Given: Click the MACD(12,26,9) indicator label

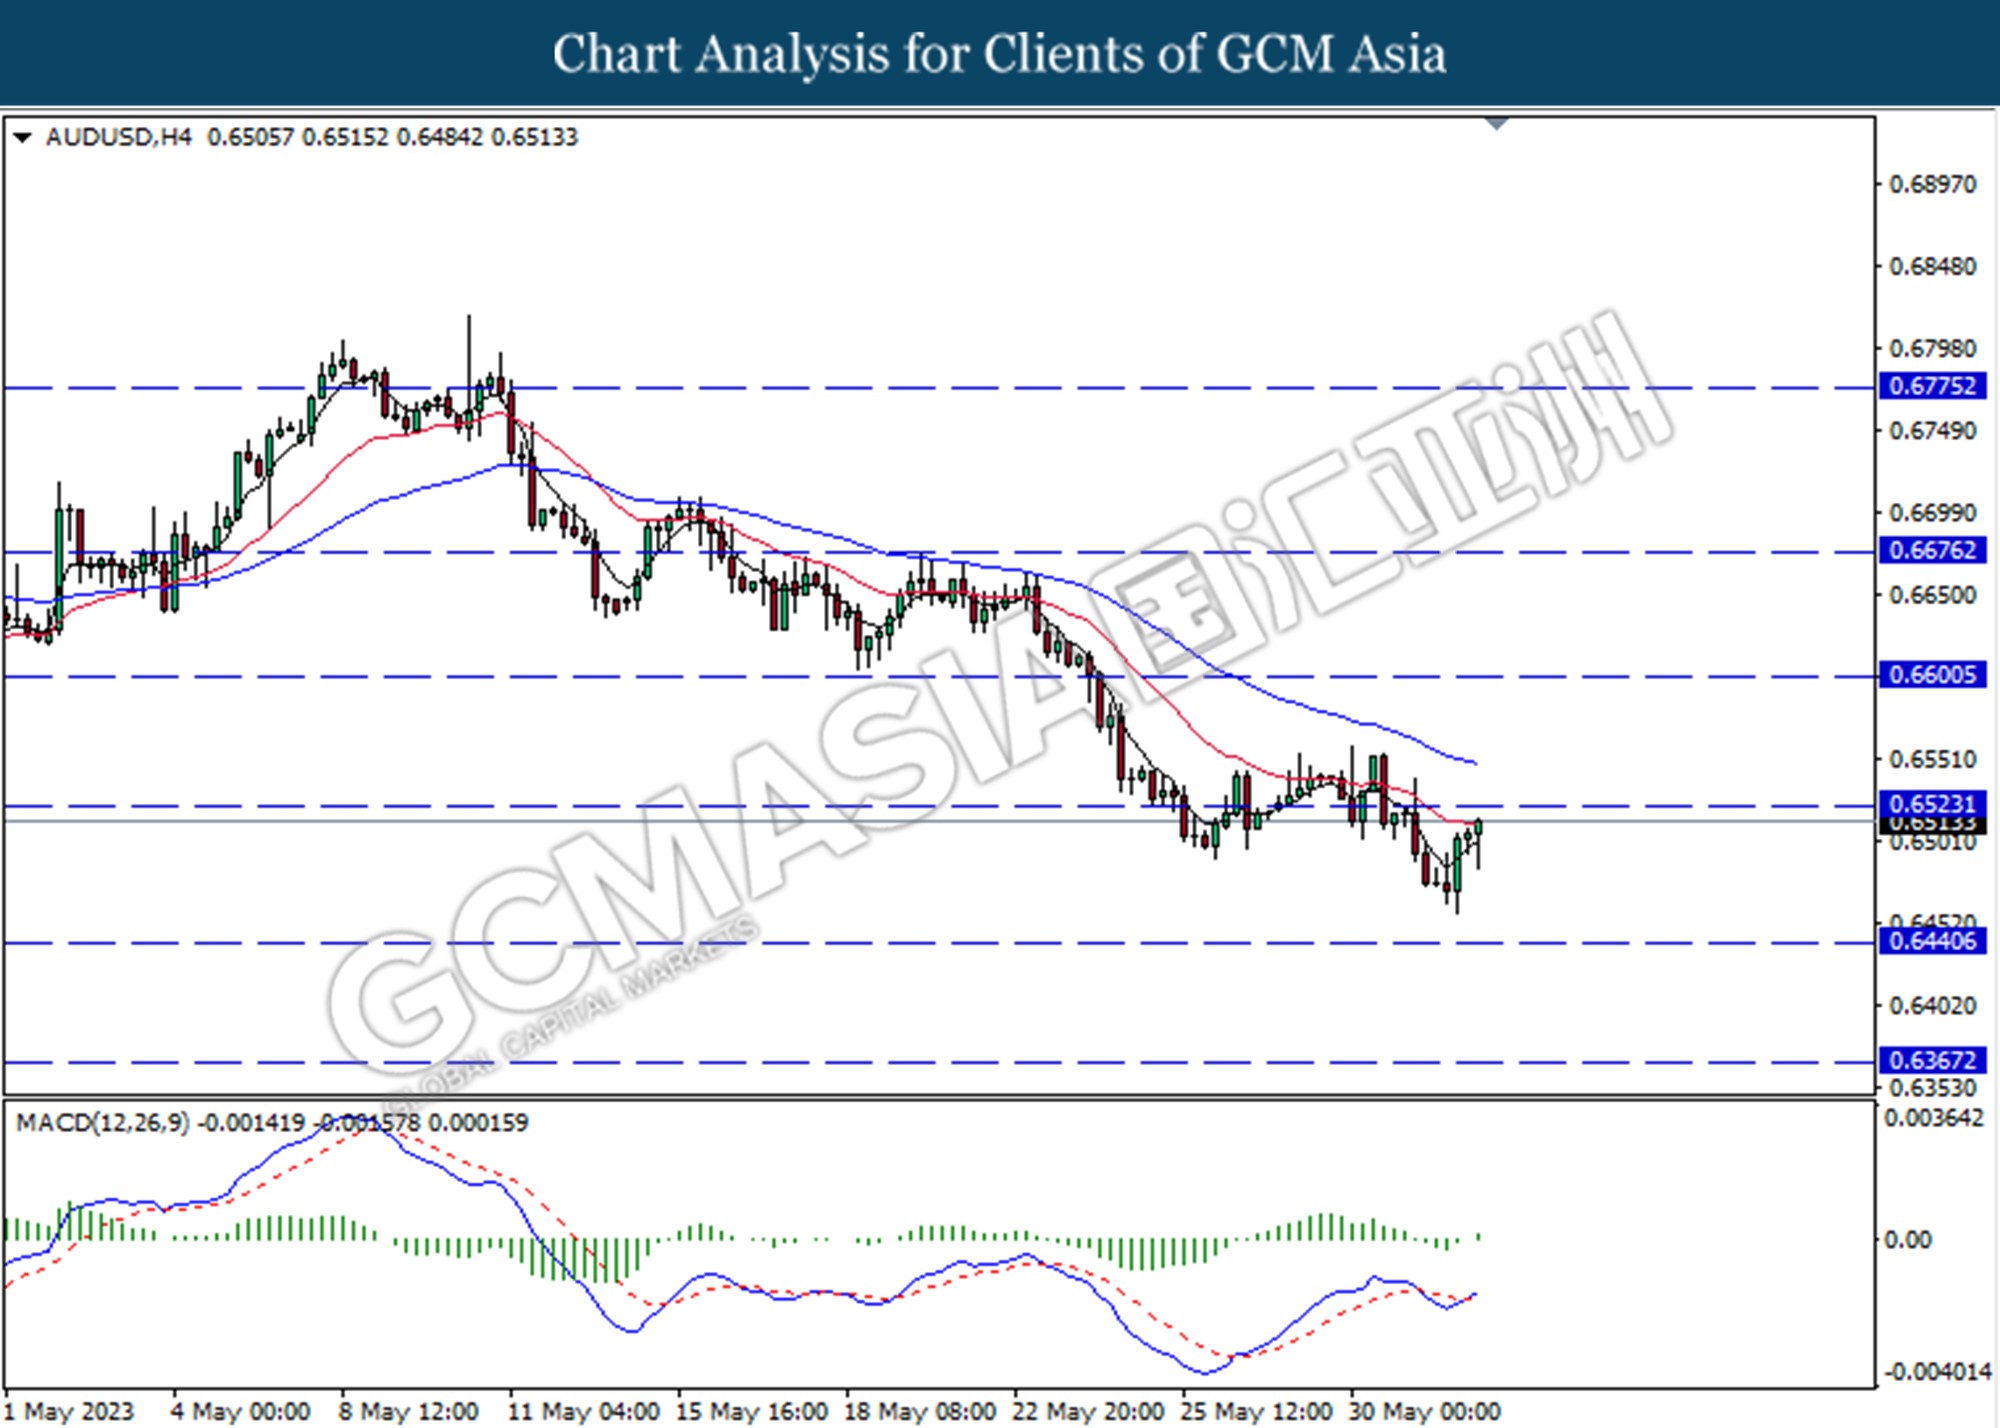Looking at the screenshot, I should [x=102, y=1123].
